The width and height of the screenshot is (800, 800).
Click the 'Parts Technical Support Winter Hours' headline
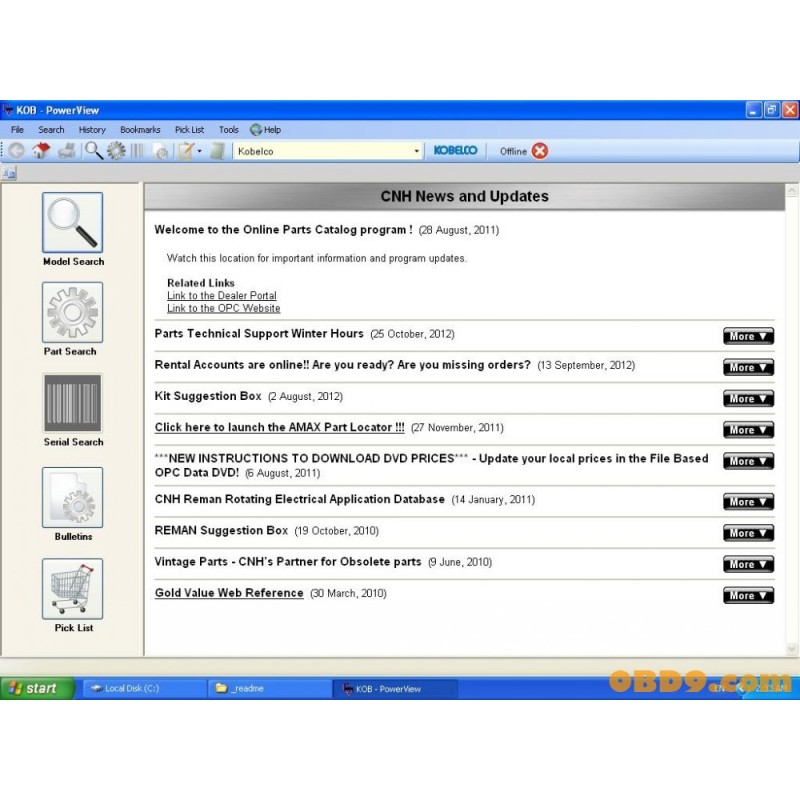point(259,334)
